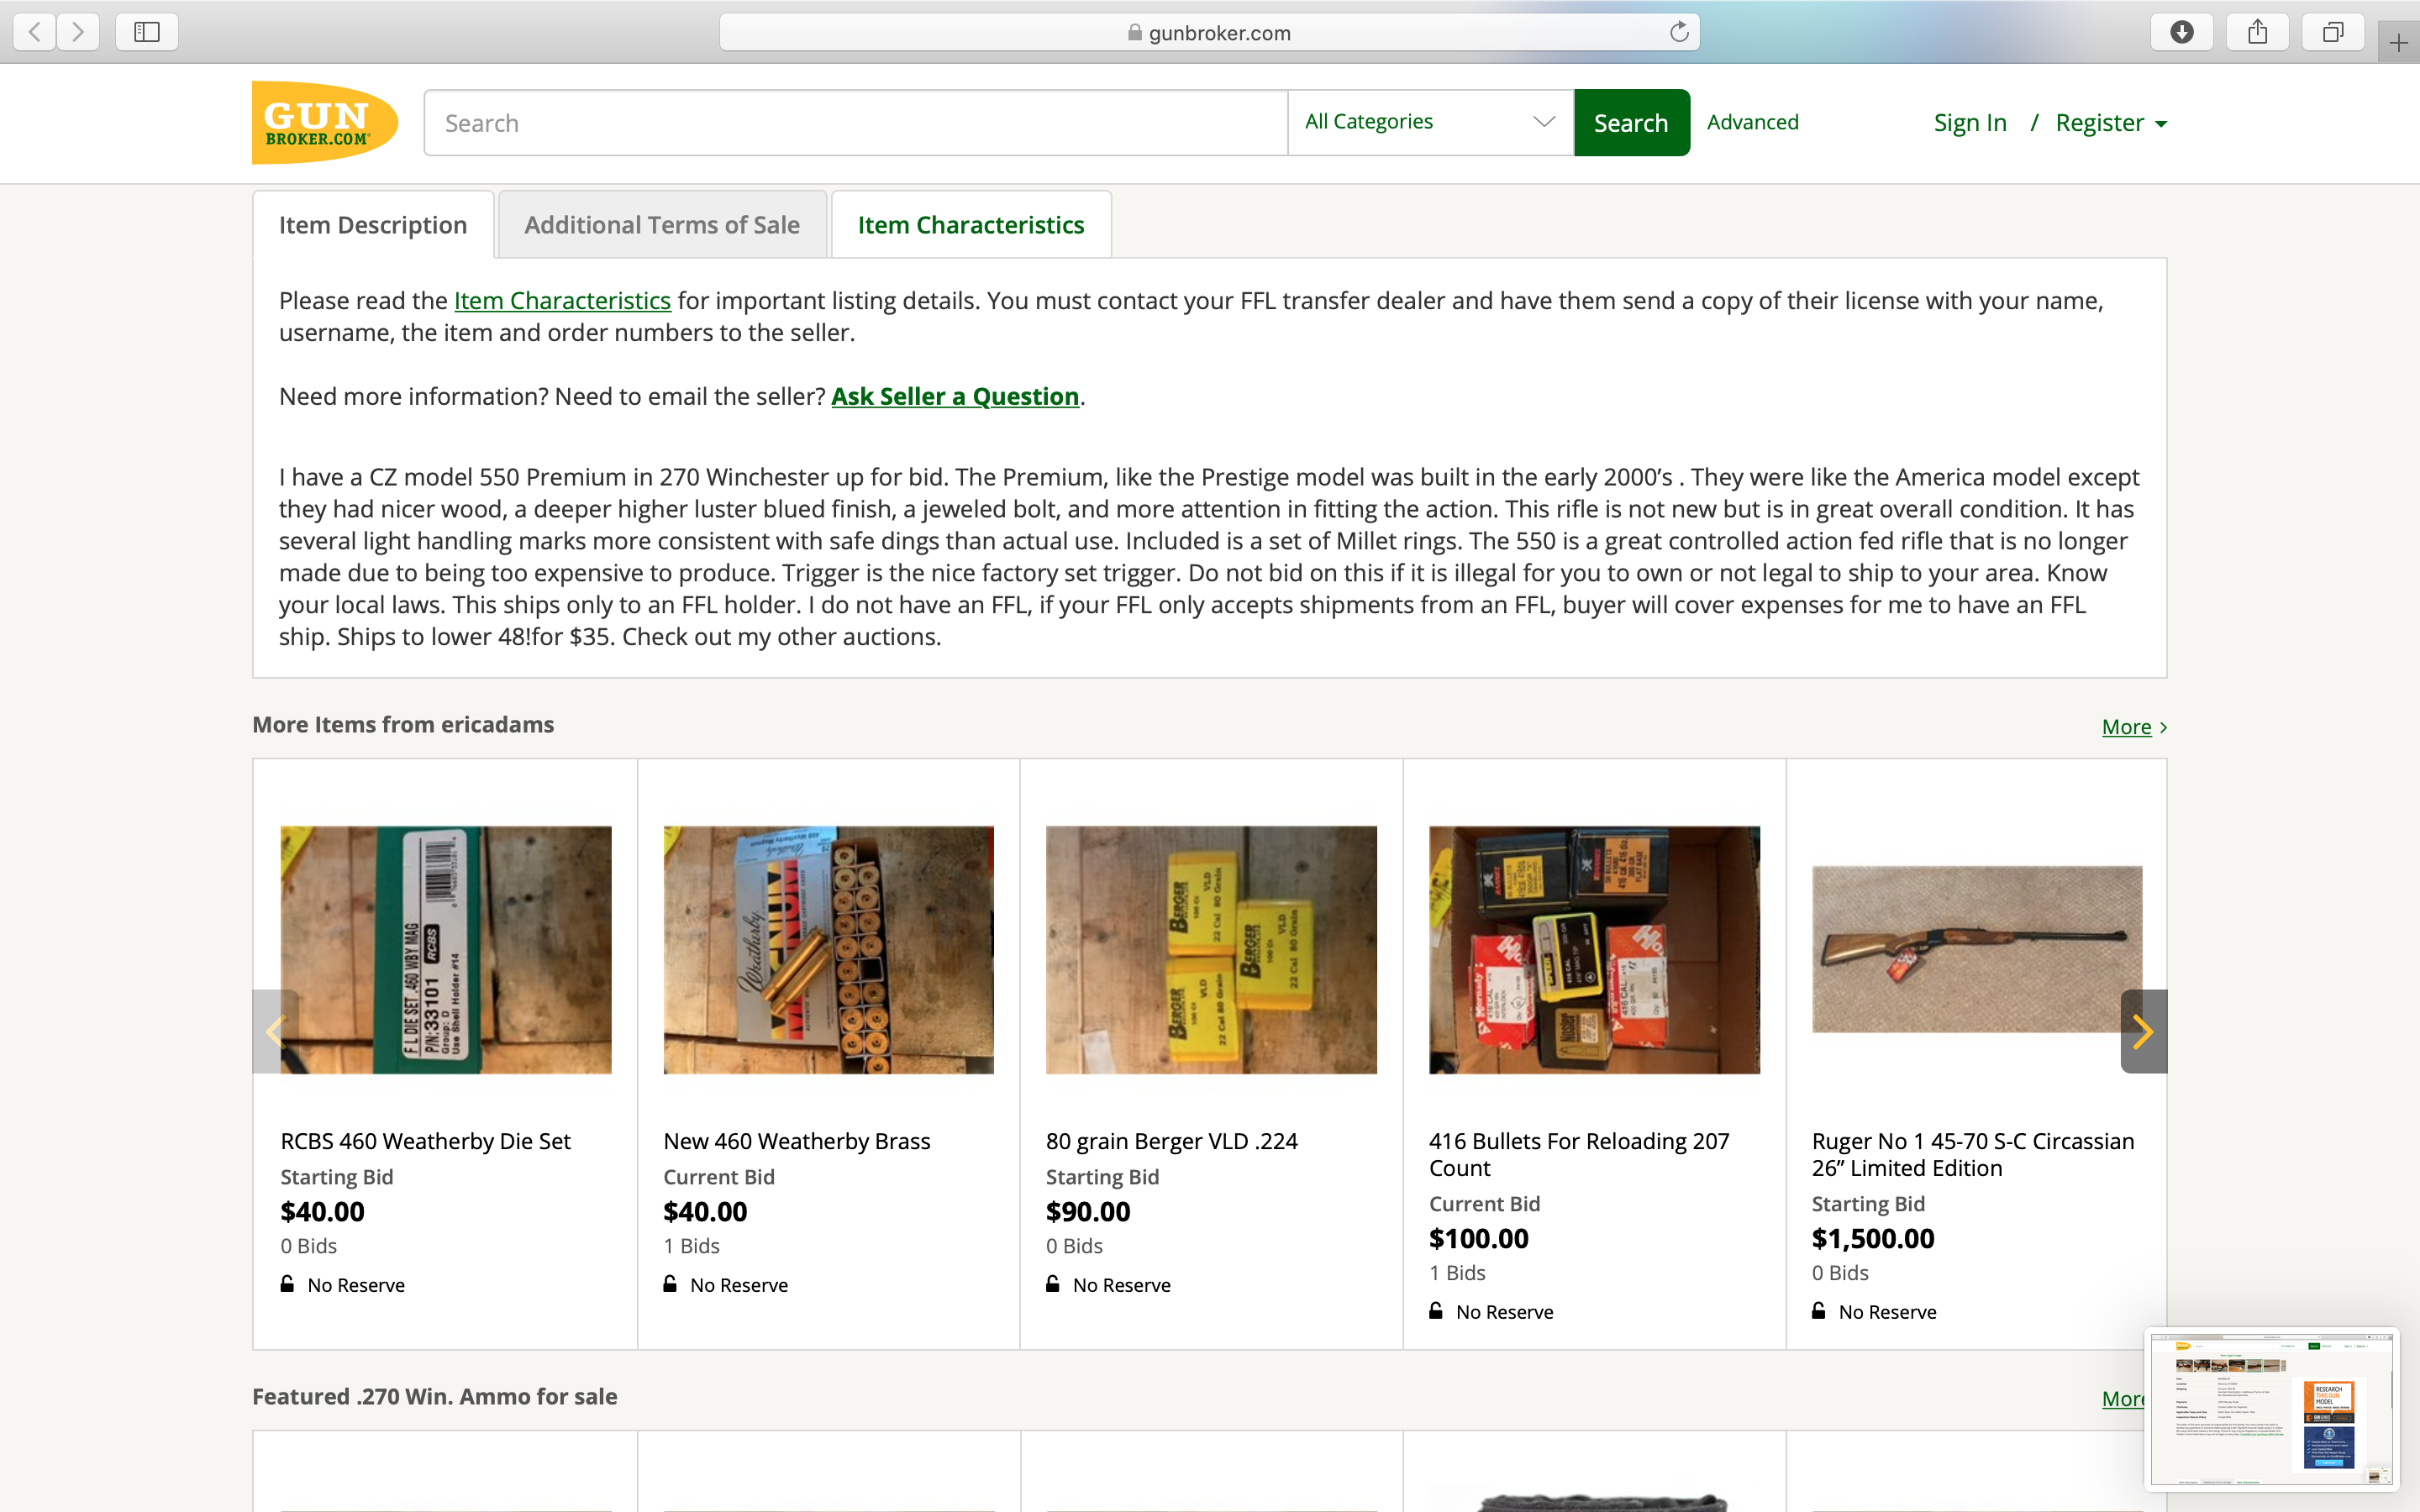Viewport: 2420px width, 1512px height.
Task: Open the Safari share button
Action: (x=2258, y=32)
